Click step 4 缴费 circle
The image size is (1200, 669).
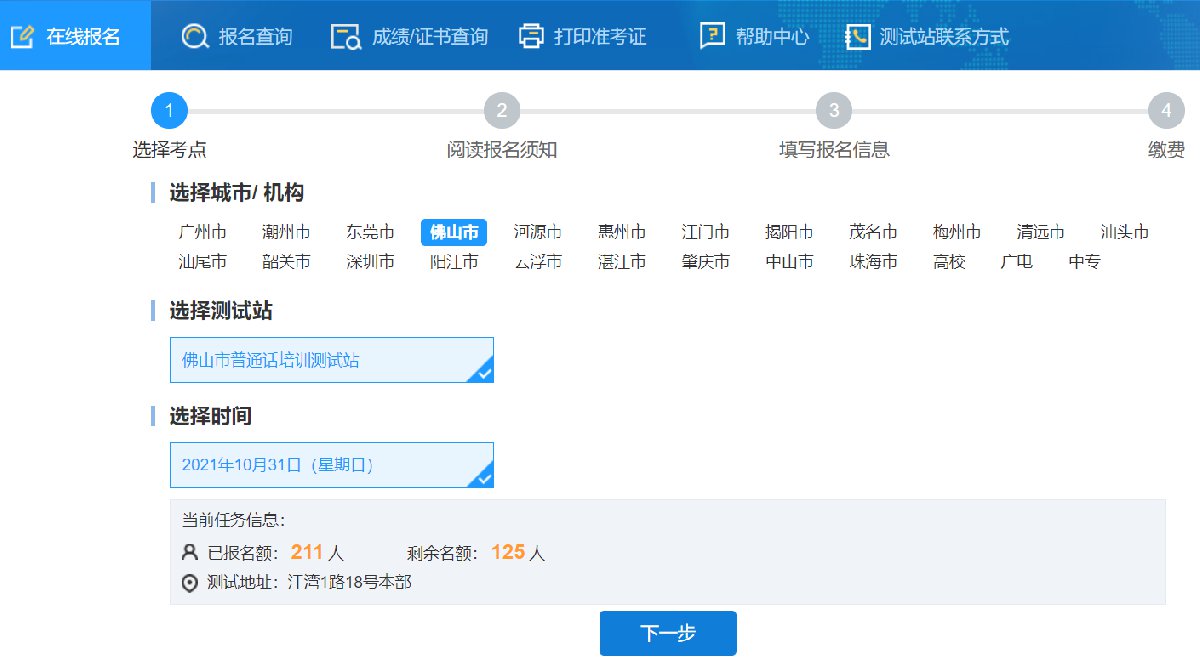(x=1166, y=111)
